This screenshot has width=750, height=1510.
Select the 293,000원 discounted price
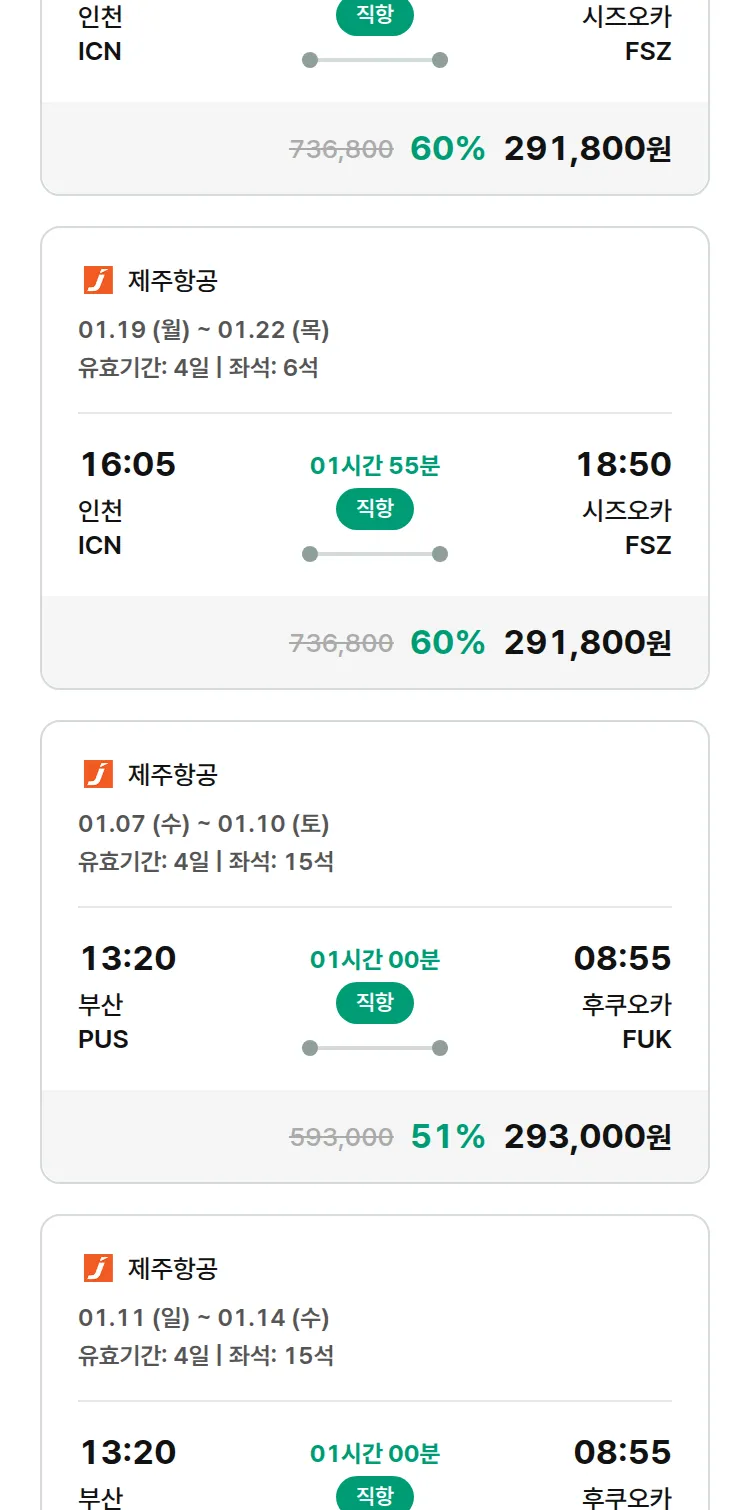587,1137
